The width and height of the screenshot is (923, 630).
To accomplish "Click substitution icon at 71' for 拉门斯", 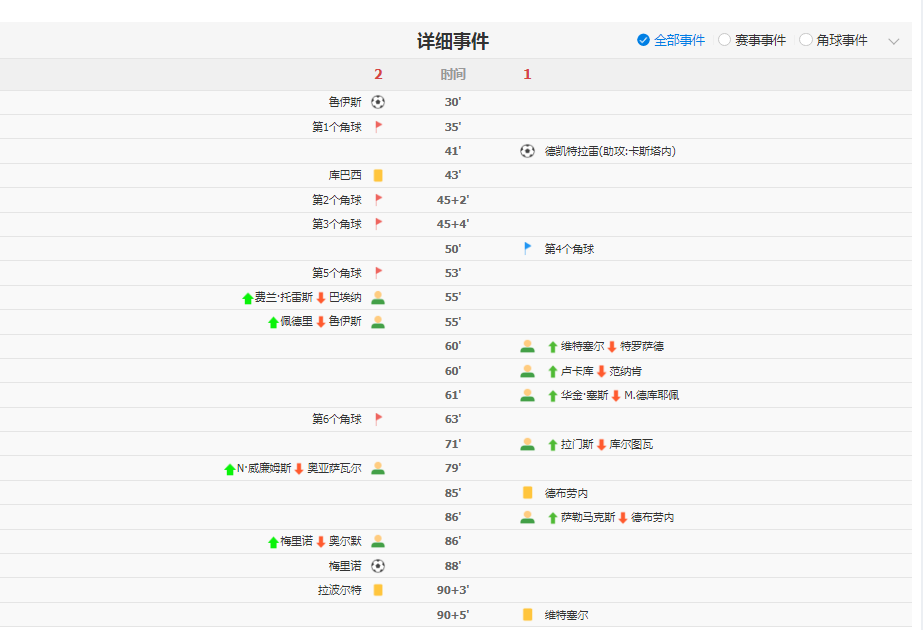I will click(x=527, y=444).
